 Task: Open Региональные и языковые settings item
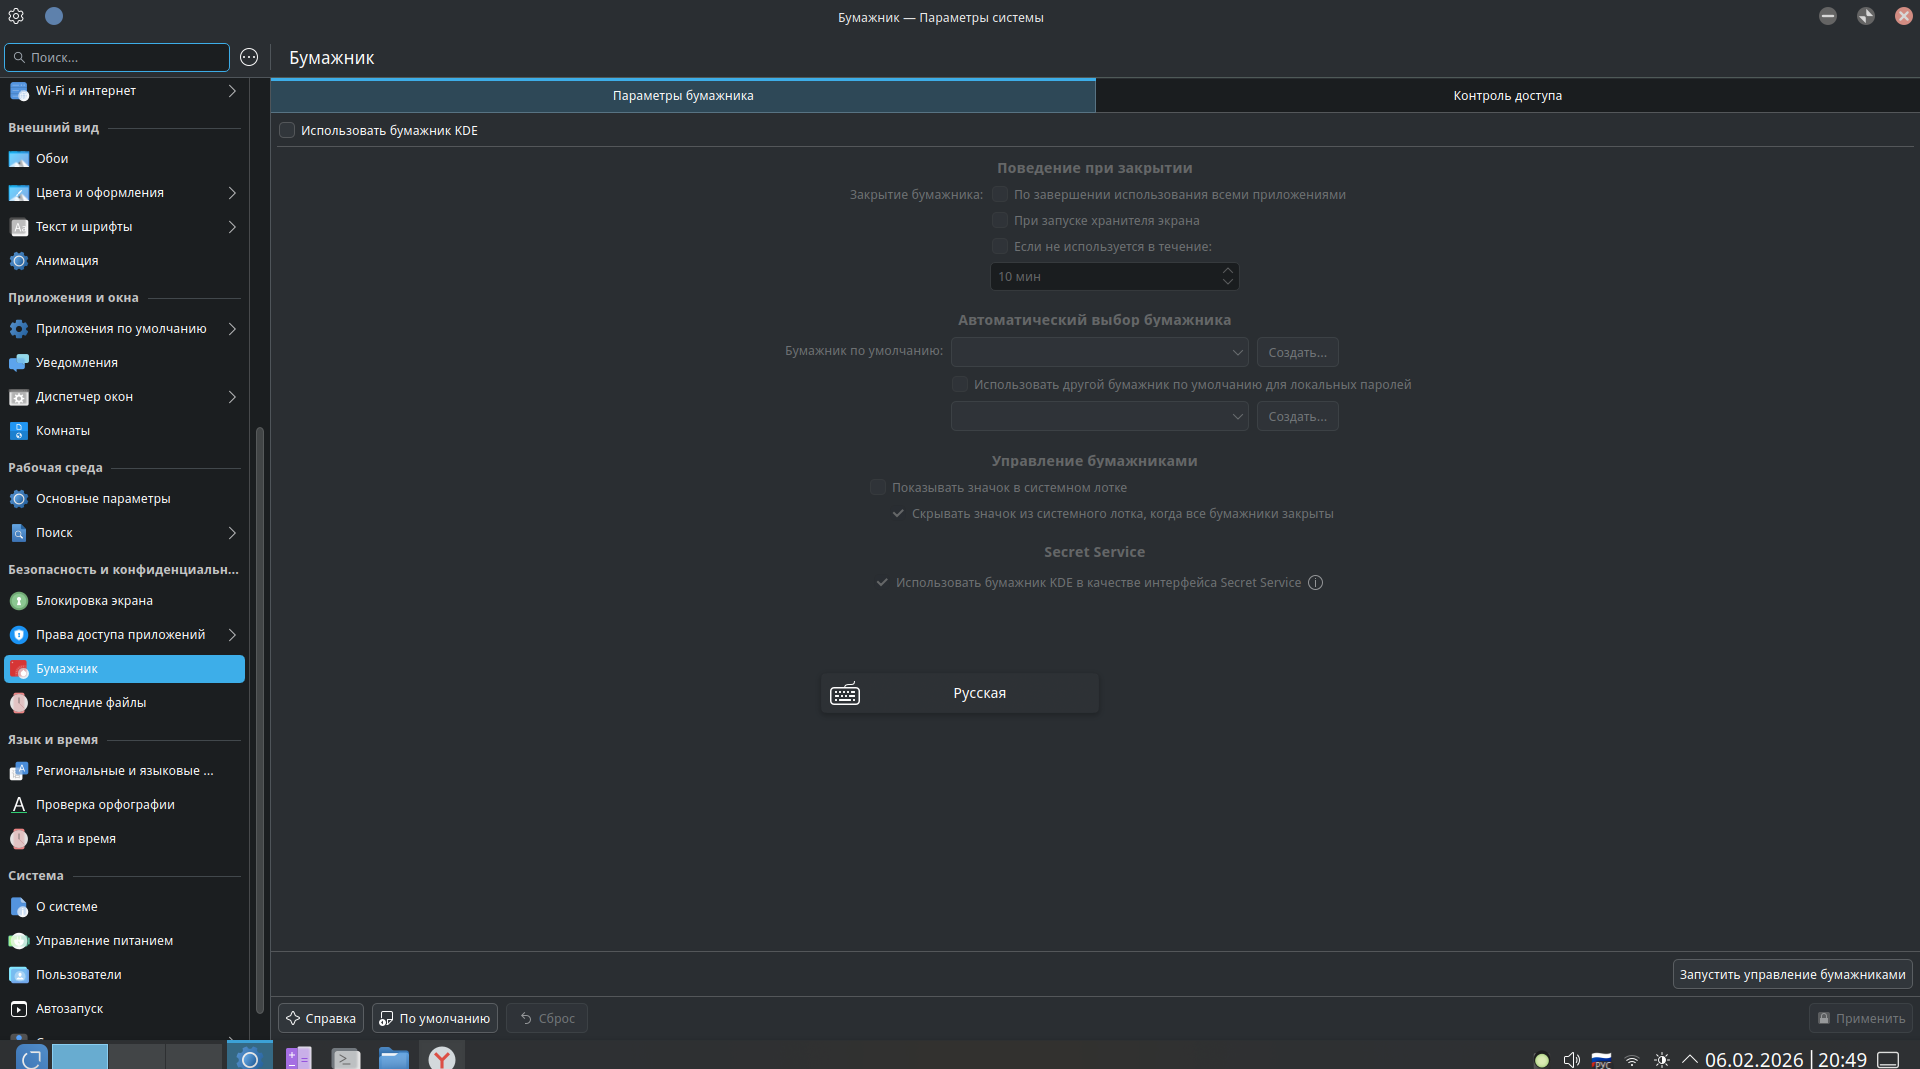coord(125,771)
